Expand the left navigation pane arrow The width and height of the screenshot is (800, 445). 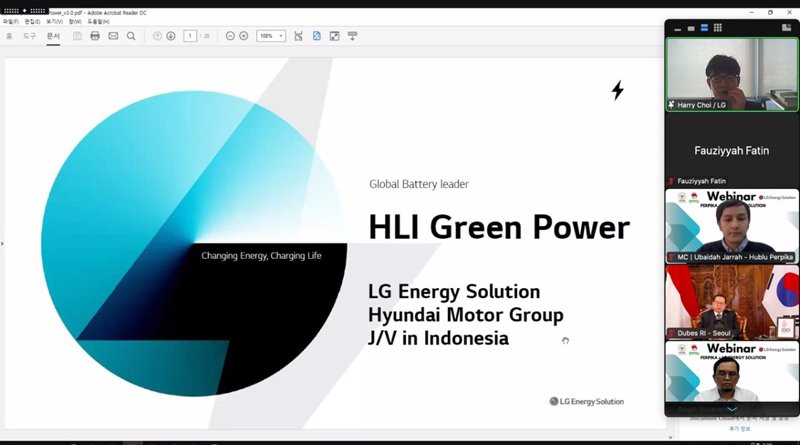2,243
